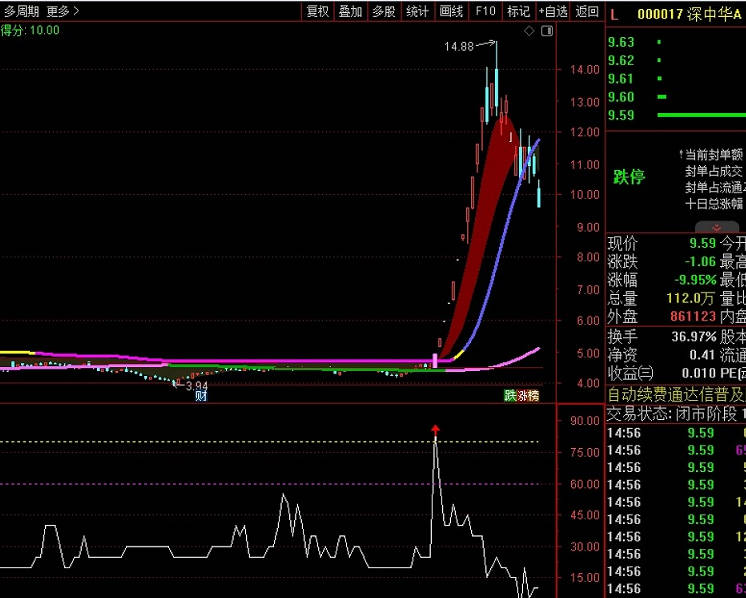
Task: Open the 多周期 period selector
Action: [21, 12]
